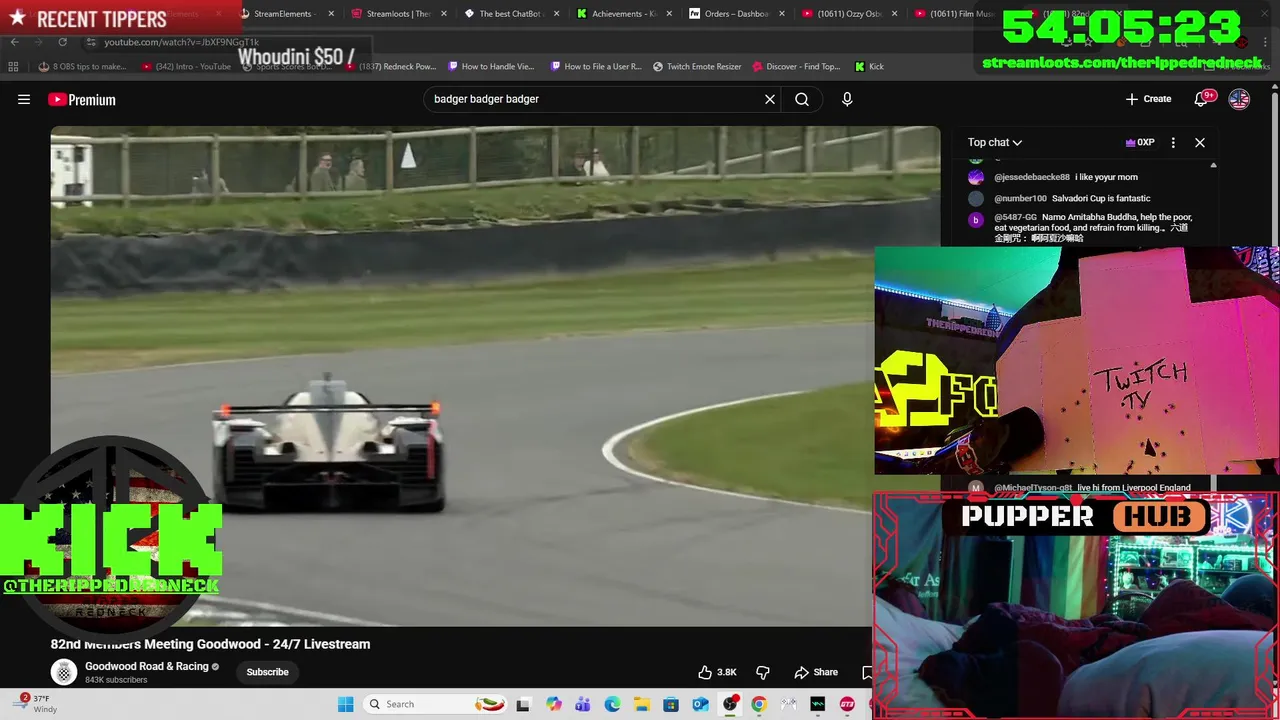Go to YouTube Premium home logo

(x=82, y=99)
